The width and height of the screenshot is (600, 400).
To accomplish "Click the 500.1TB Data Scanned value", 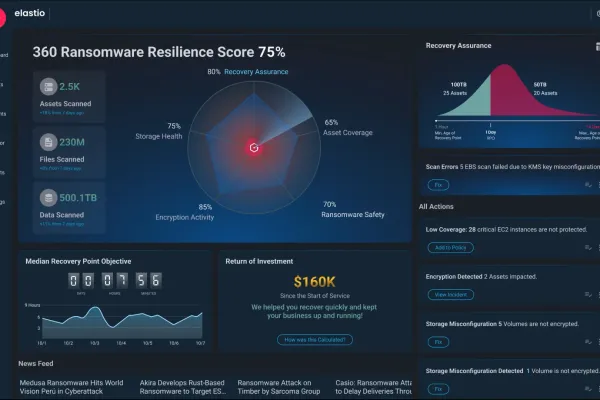I will pos(78,198).
